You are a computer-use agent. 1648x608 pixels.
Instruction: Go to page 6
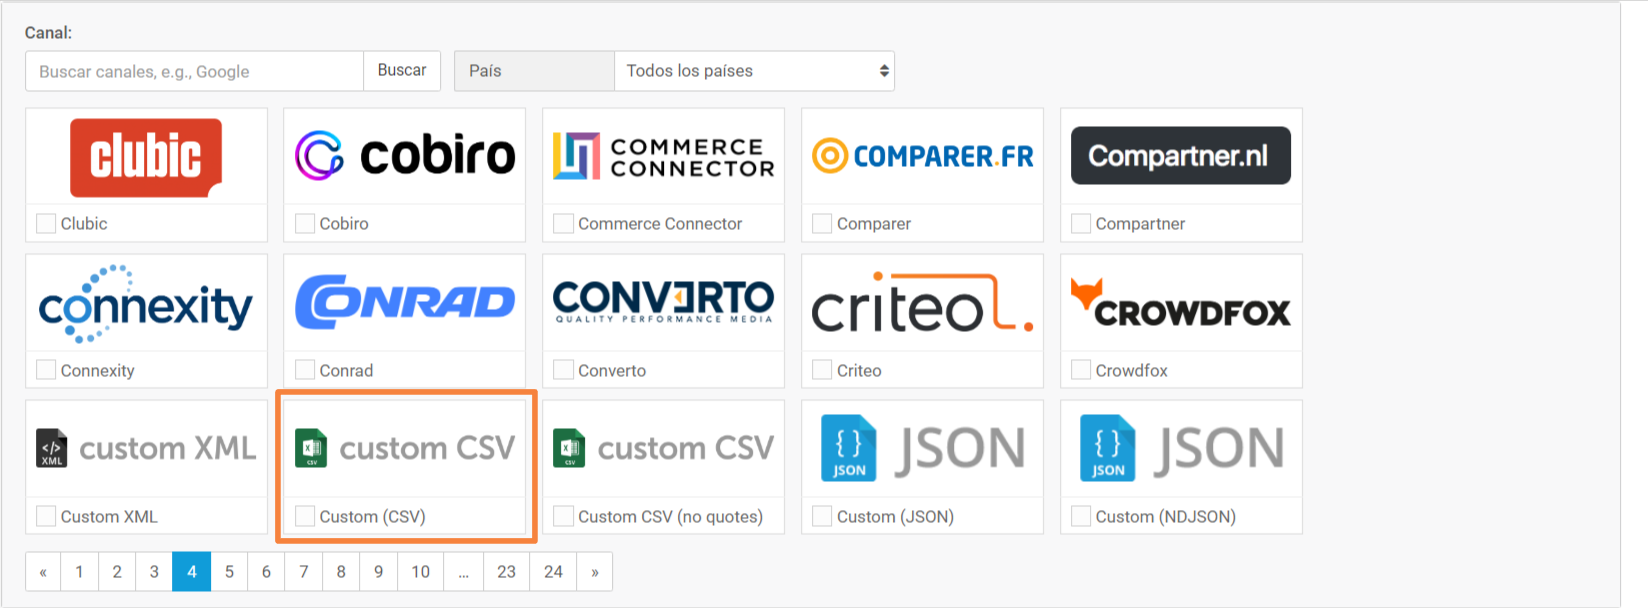[266, 572]
